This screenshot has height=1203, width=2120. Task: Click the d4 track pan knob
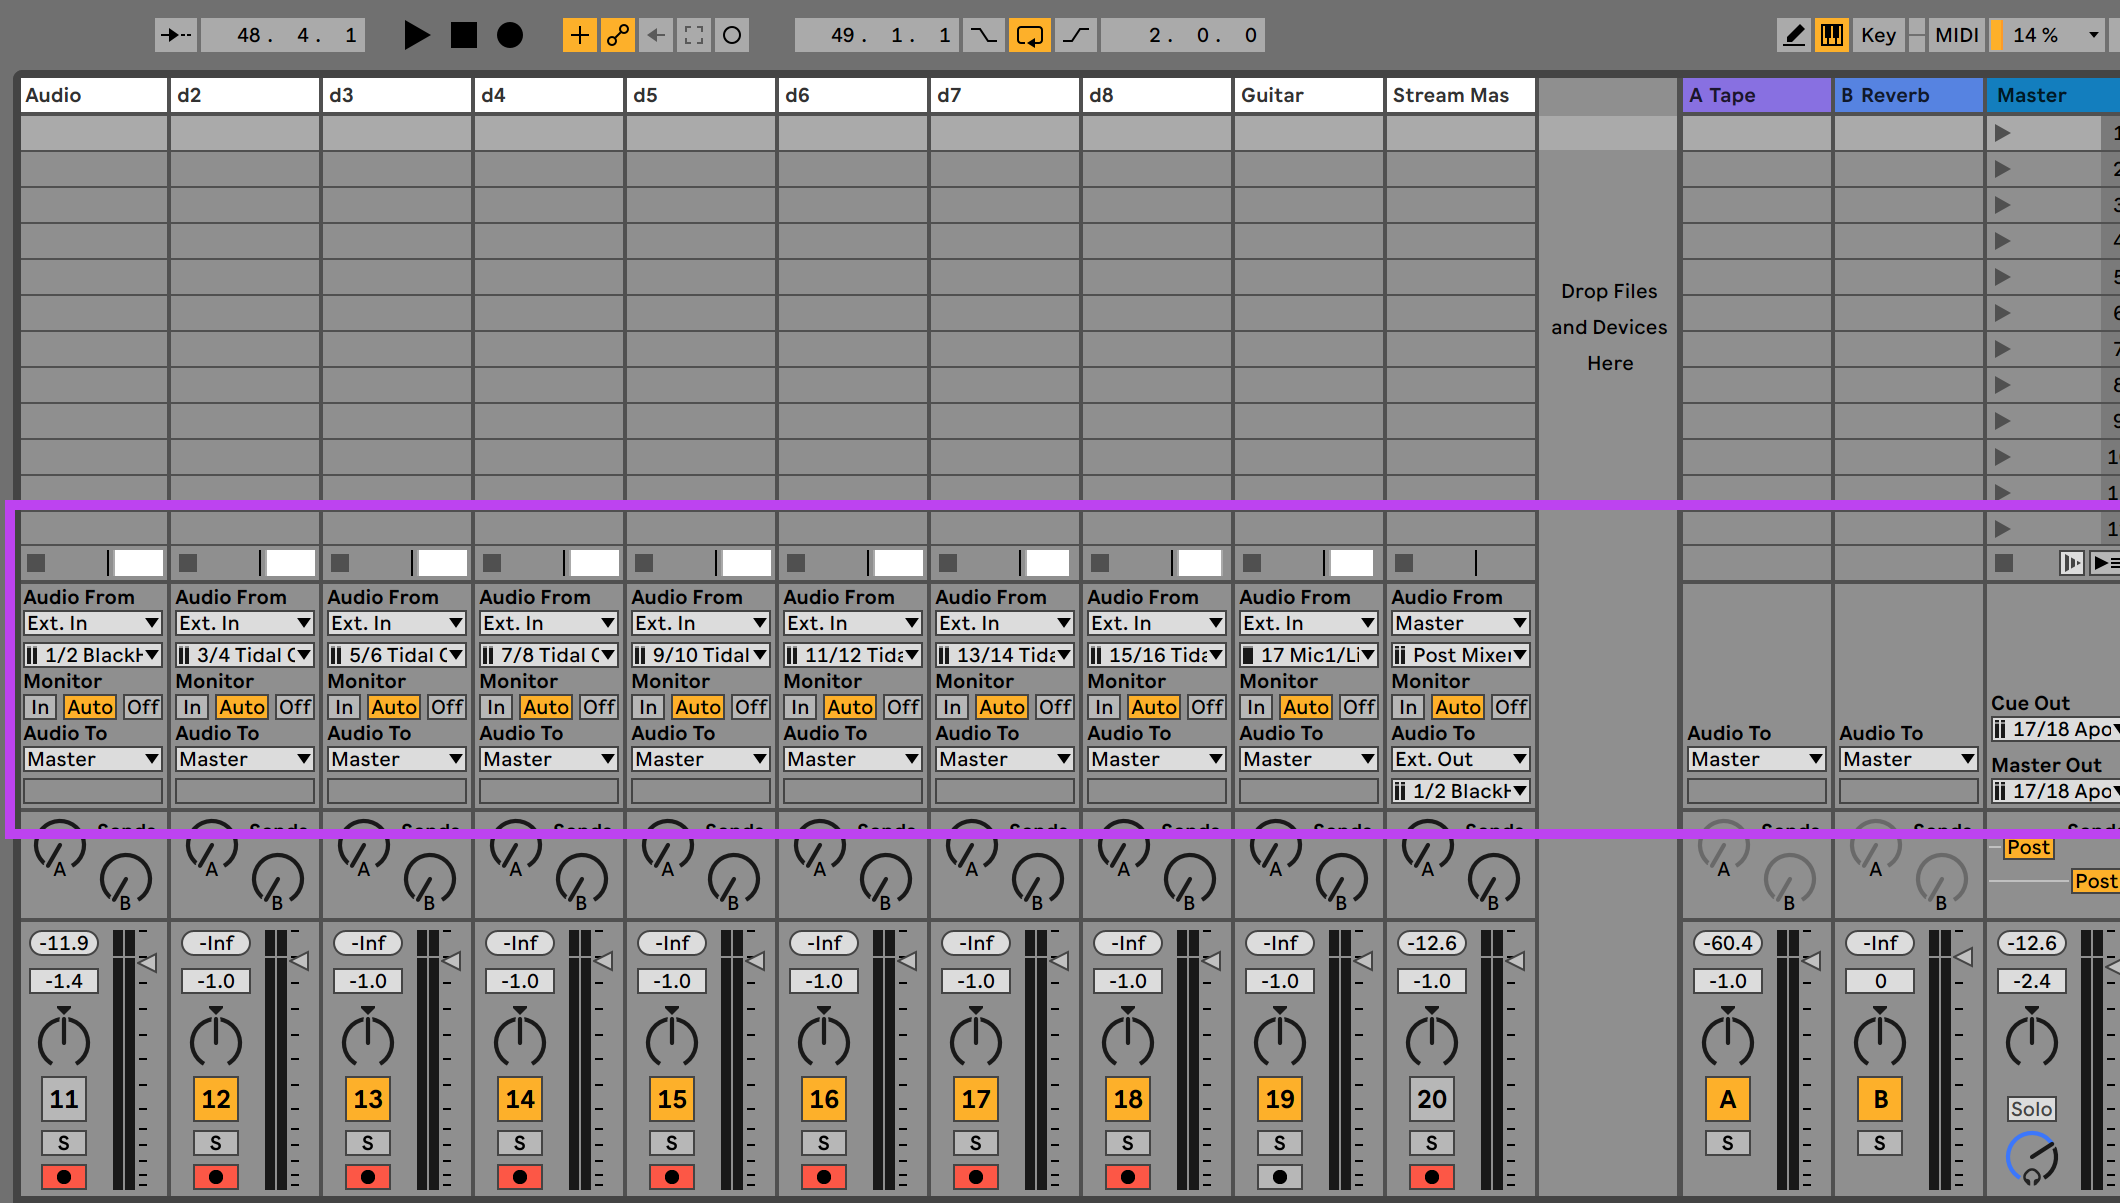(x=520, y=1041)
